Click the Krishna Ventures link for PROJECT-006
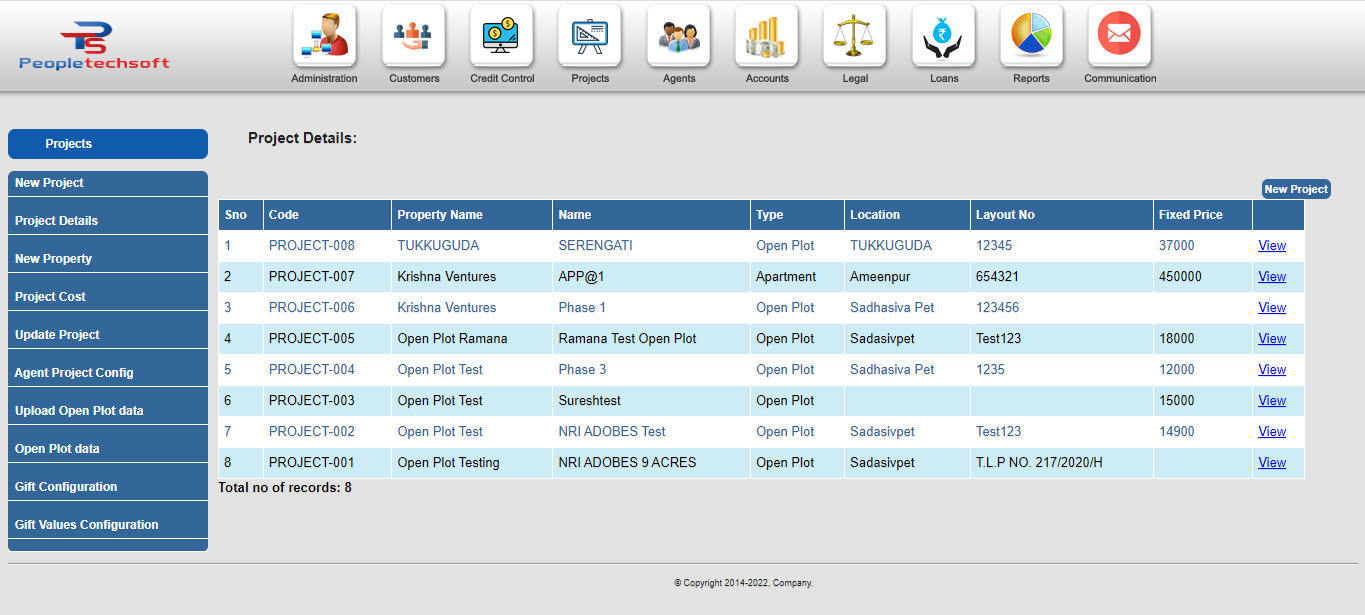The width and height of the screenshot is (1365, 615). click(x=445, y=307)
